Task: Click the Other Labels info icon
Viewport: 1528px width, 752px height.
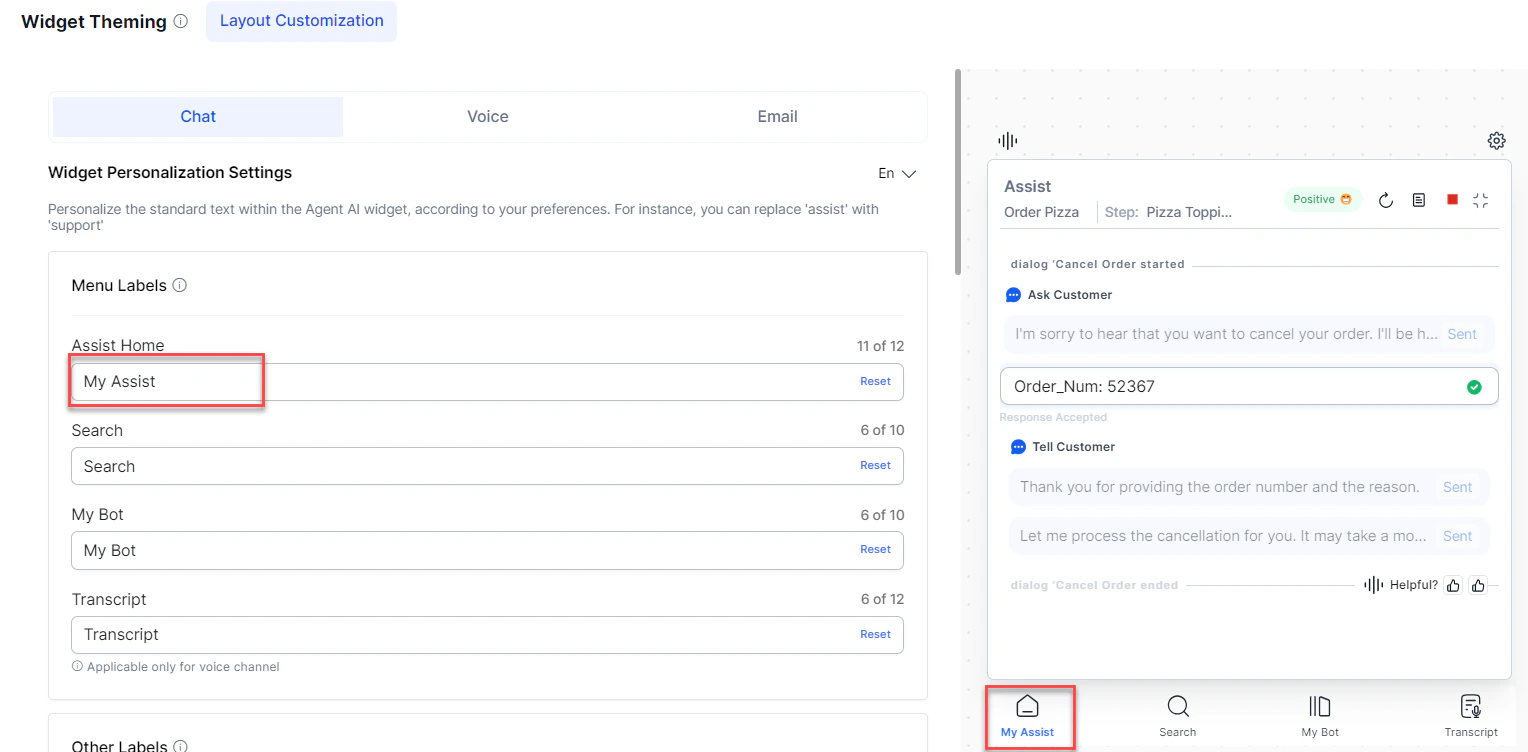Action: click(180, 746)
